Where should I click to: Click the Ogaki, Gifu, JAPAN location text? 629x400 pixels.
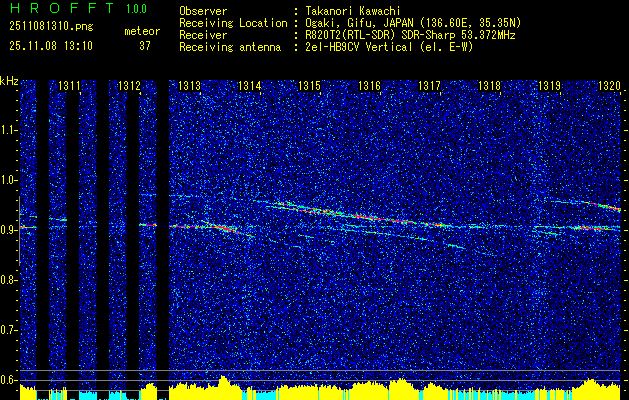click(x=413, y=23)
